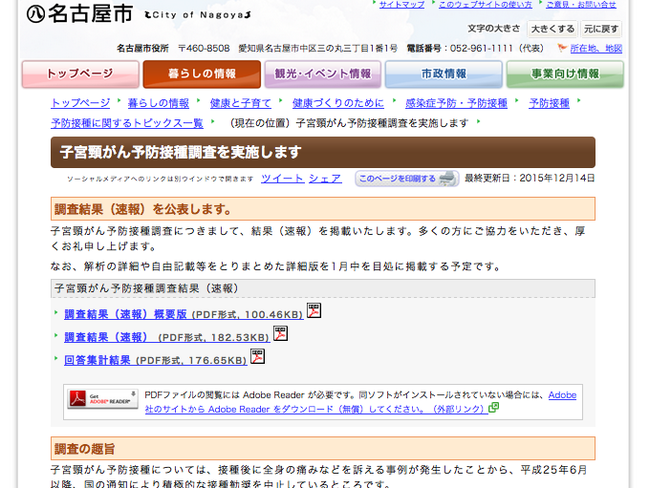
Task: Click the シェア share link
Action: point(324,178)
